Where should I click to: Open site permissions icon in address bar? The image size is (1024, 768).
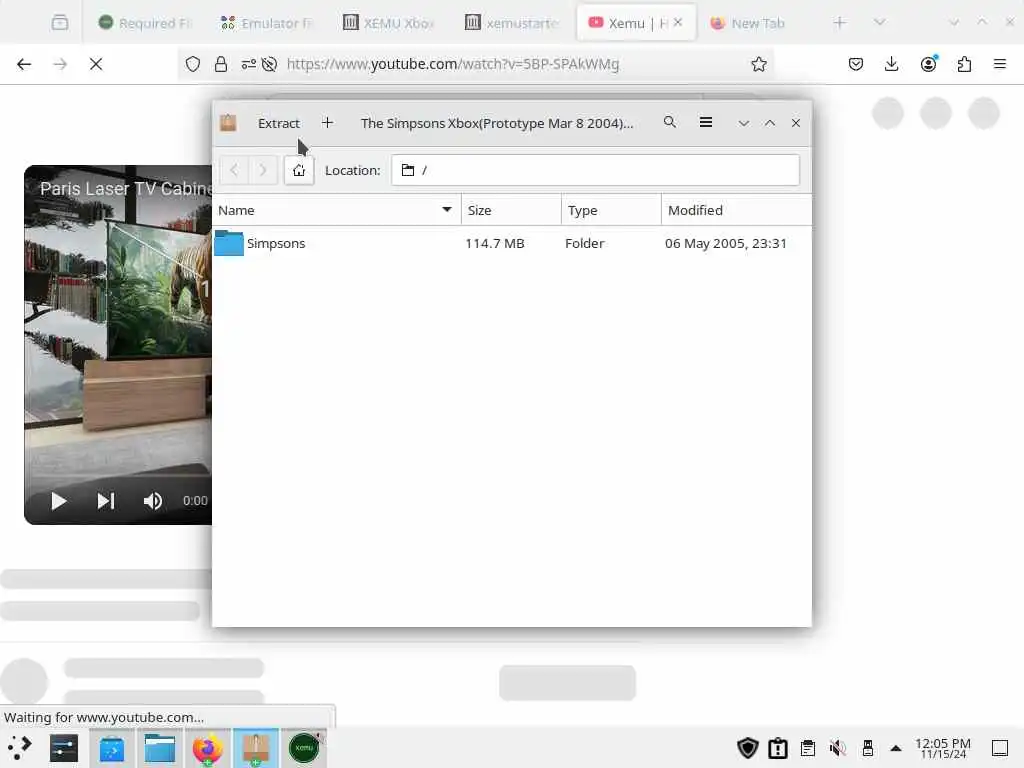coord(248,64)
